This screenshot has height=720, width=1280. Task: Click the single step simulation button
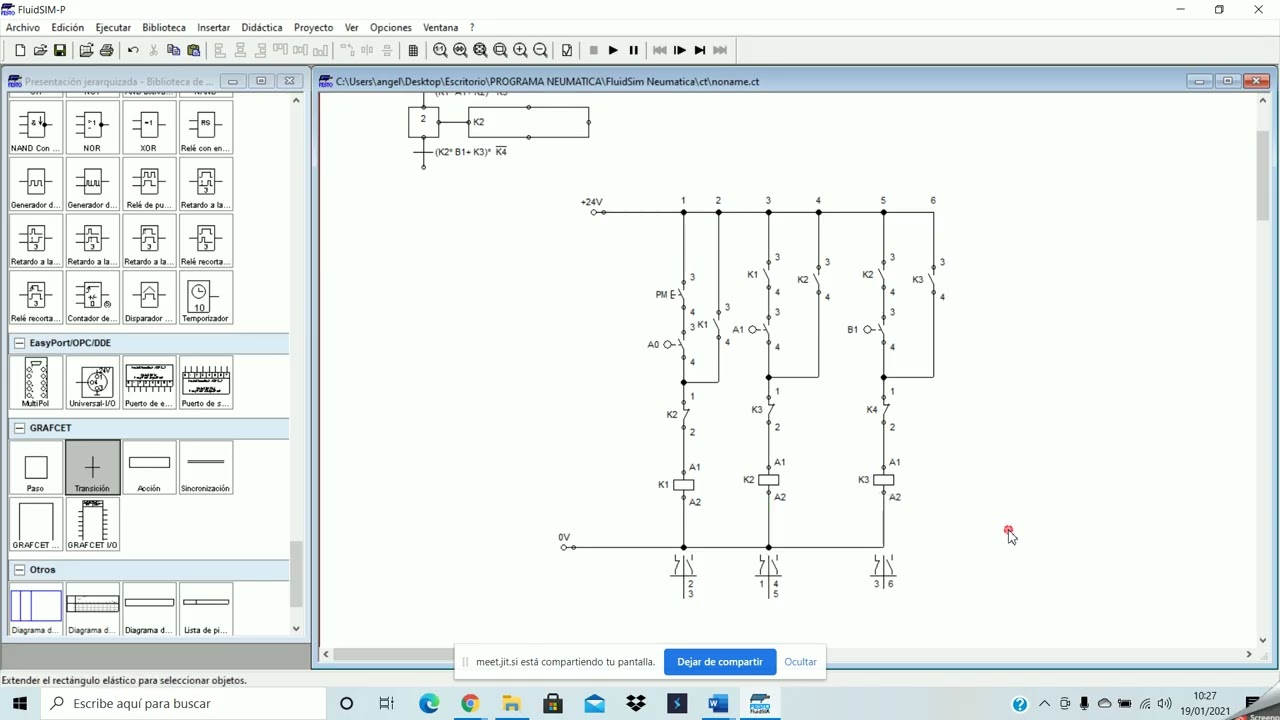680,50
